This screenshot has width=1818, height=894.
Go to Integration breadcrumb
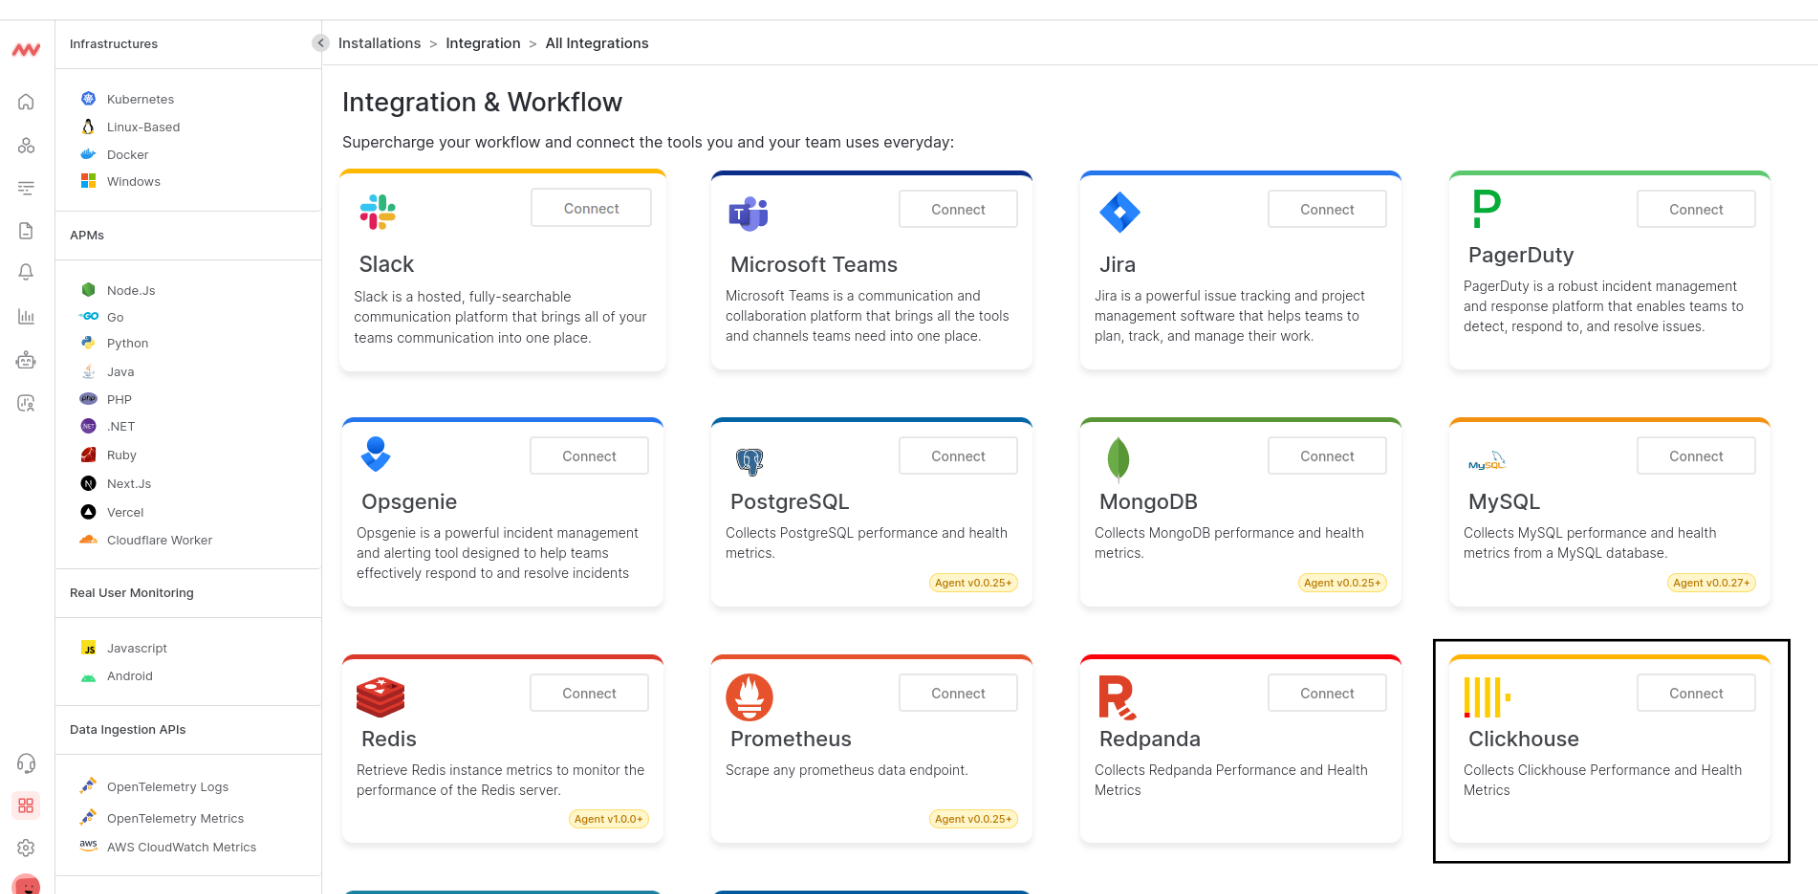coord(483,43)
